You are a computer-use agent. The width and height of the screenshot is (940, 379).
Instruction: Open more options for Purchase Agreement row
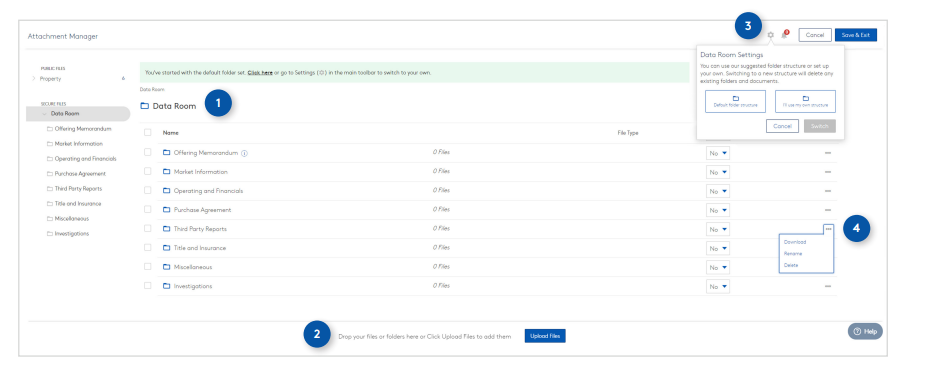tap(828, 210)
